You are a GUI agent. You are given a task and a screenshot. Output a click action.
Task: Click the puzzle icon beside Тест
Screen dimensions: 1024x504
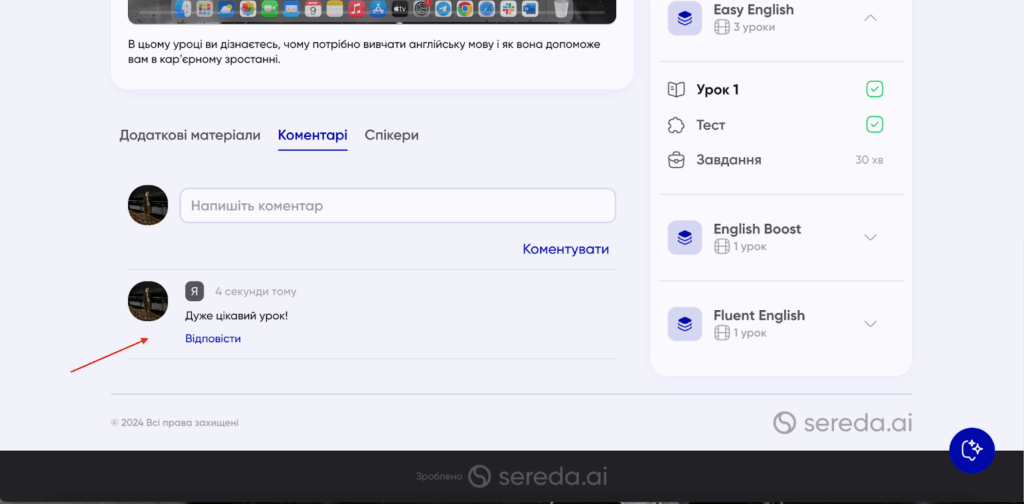tap(676, 125)
